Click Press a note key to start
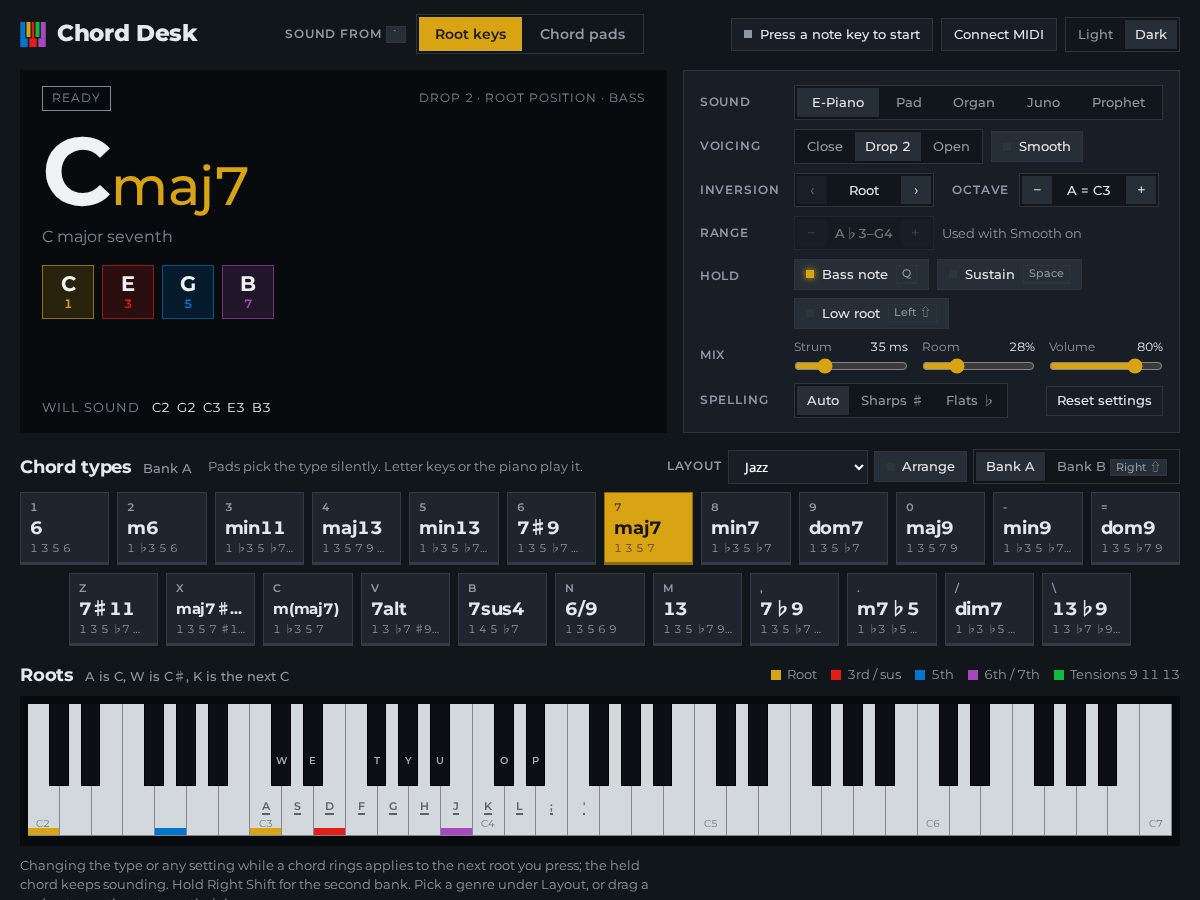The height and width of the screenshot is (900, 1200). 832,34
